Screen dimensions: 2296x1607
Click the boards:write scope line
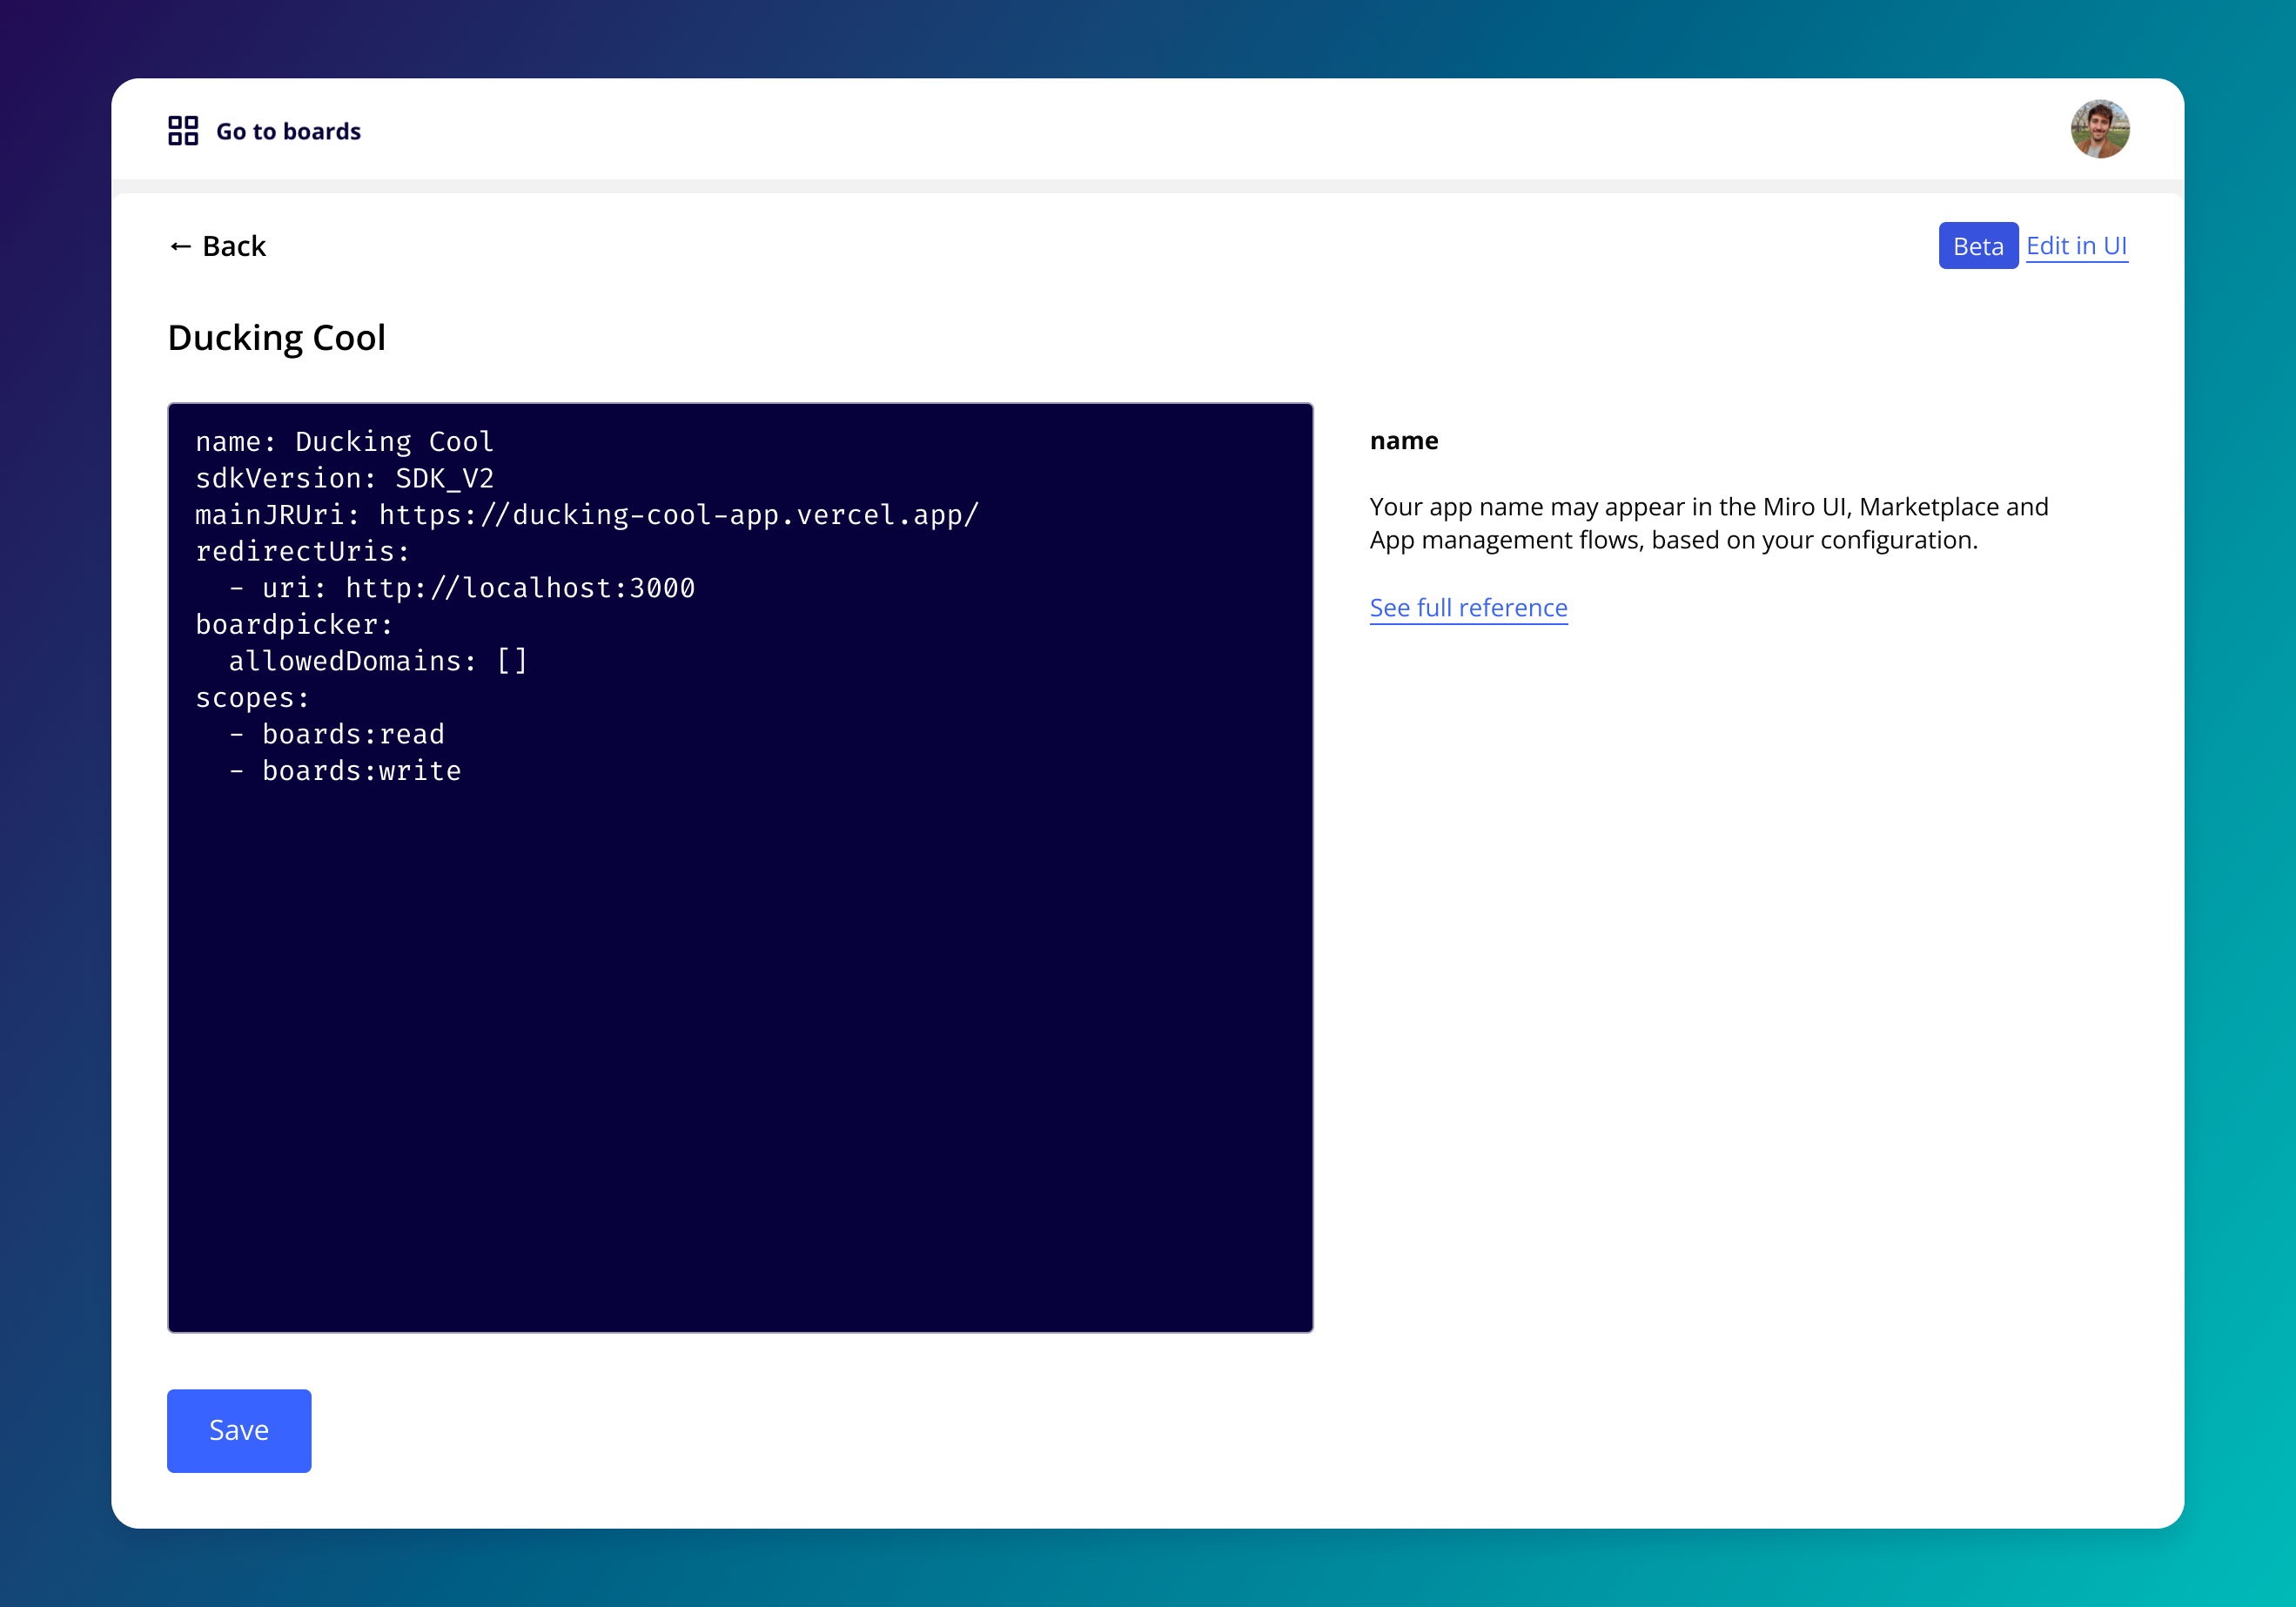click(345, 771)
